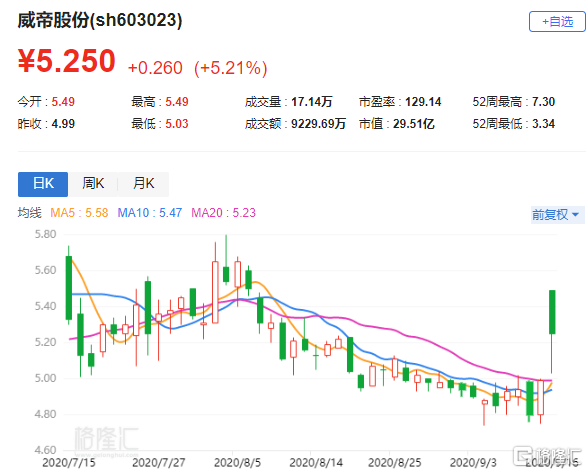Click the 成交额 turnover 9229.69万
The width and height of the screenshot is (588, 473).
pyautogui.click(x=318, y=124)
